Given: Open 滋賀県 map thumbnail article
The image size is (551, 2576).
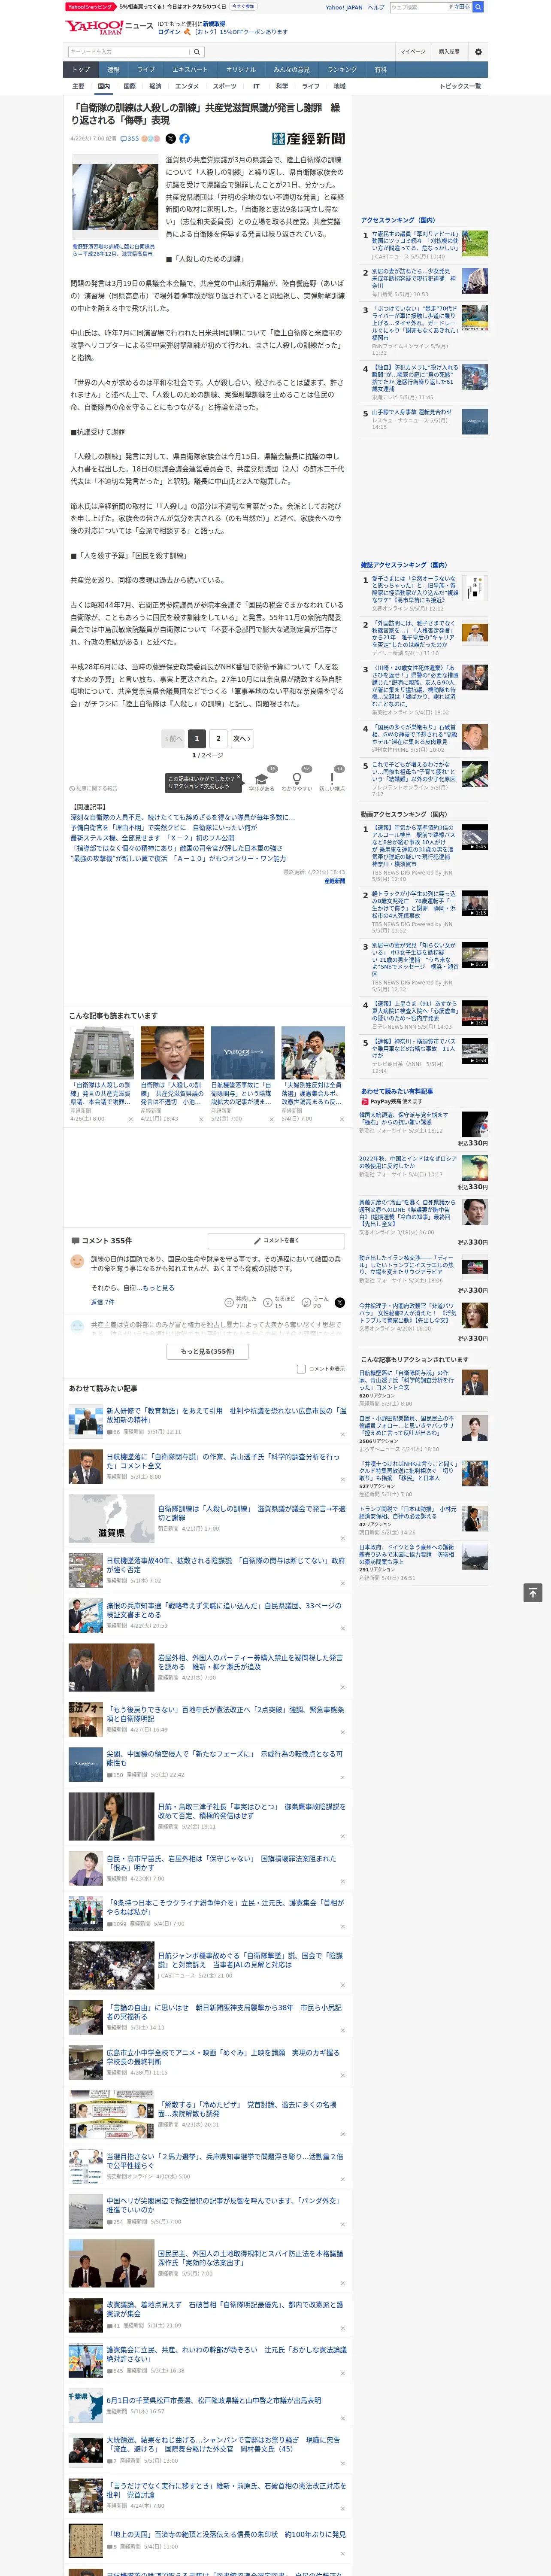Looking at the screenshot, I should (x=111, y=1519).
